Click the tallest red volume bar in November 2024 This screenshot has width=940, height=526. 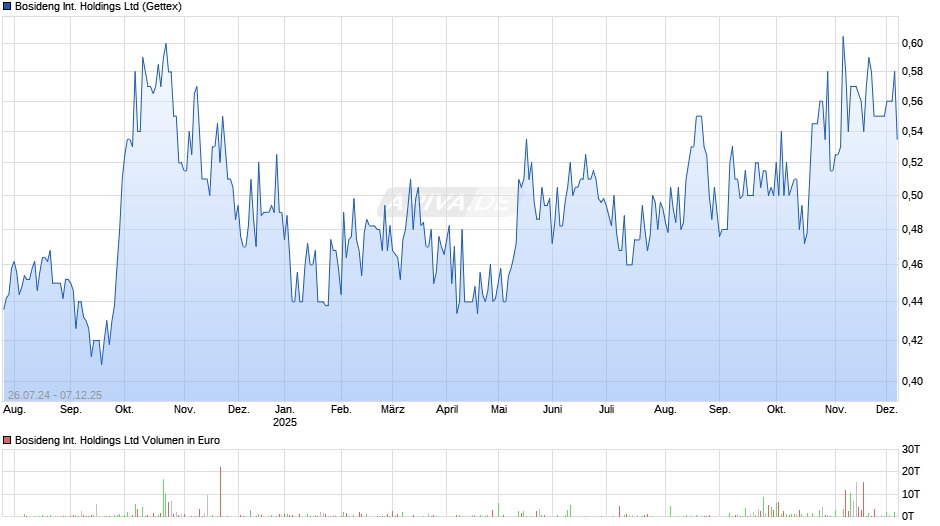pos(221,492)
